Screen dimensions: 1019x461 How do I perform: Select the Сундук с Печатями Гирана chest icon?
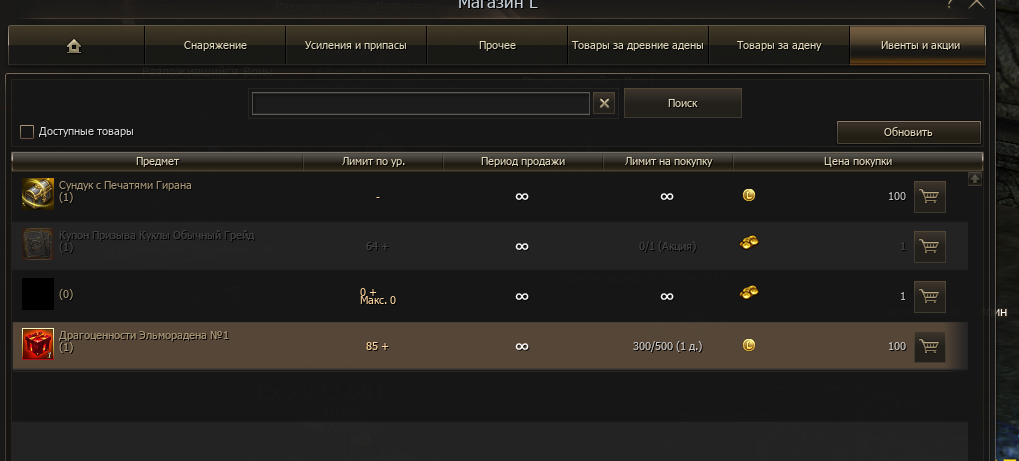[x=38, y=194]
